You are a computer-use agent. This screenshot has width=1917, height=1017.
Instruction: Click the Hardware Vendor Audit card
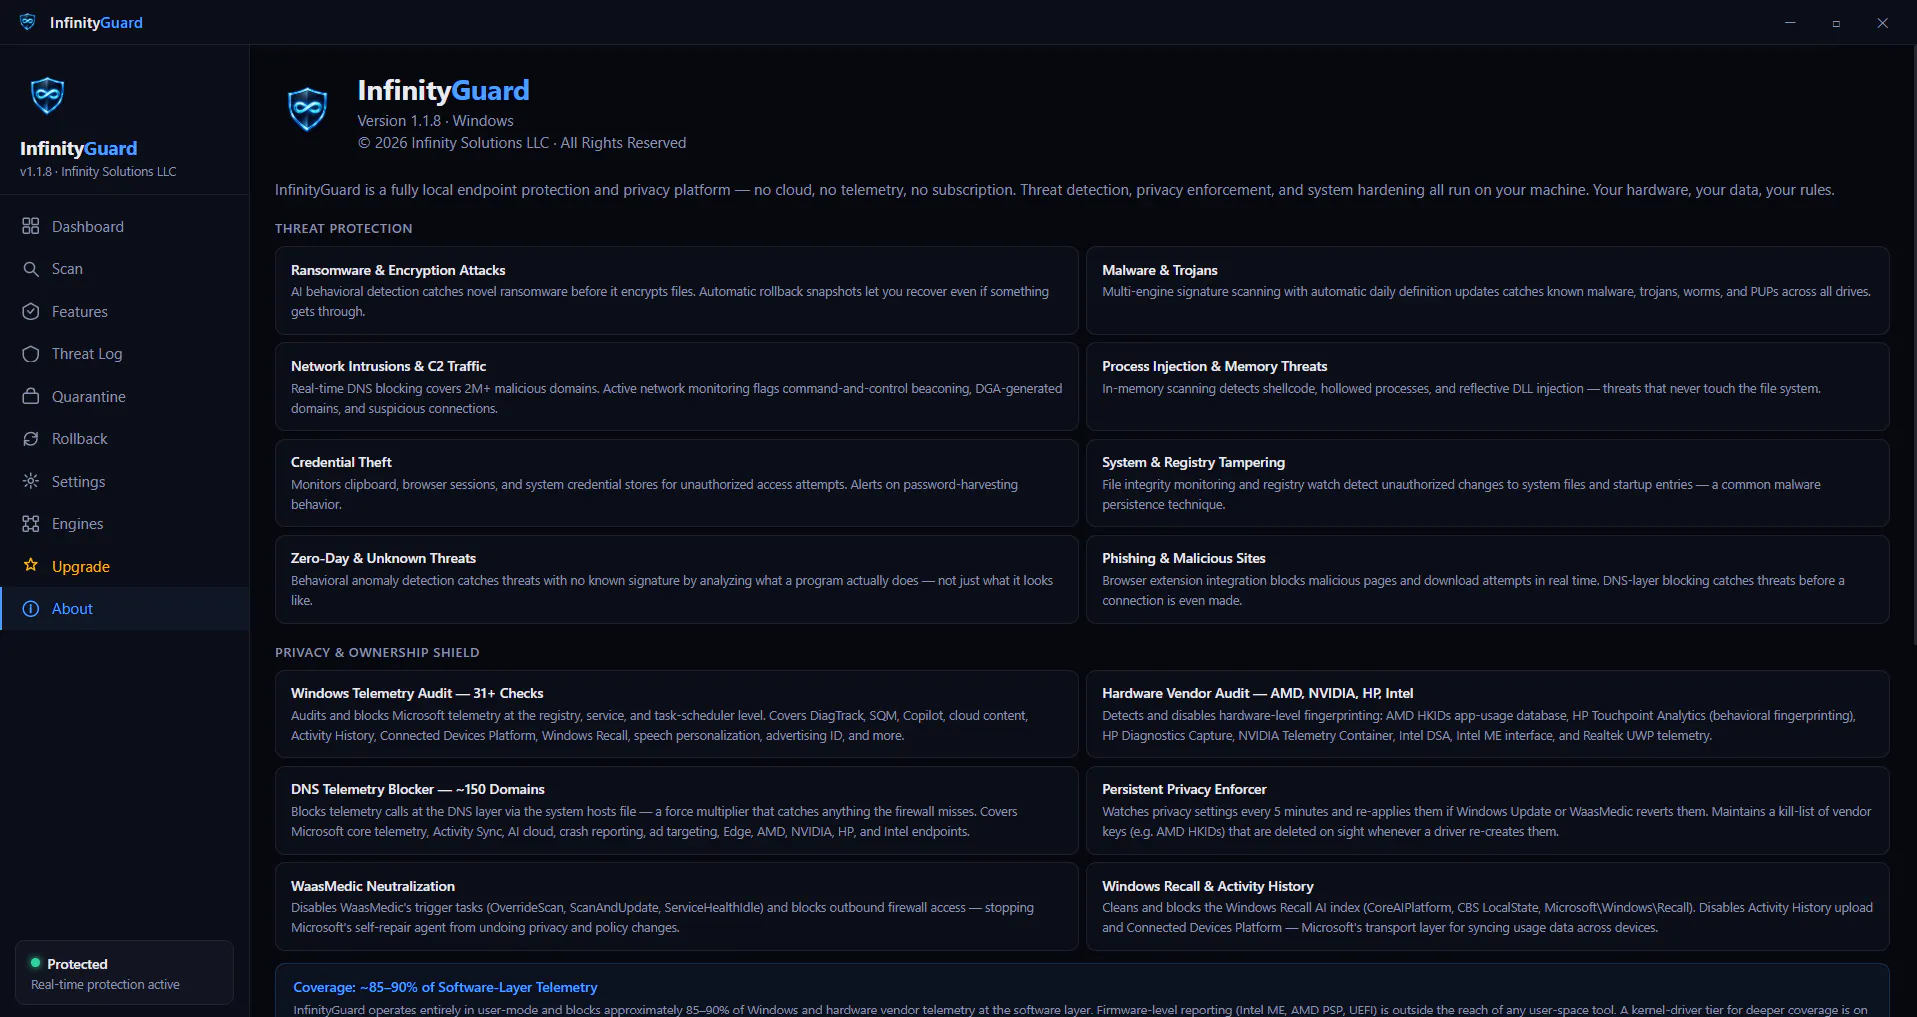1487,714
